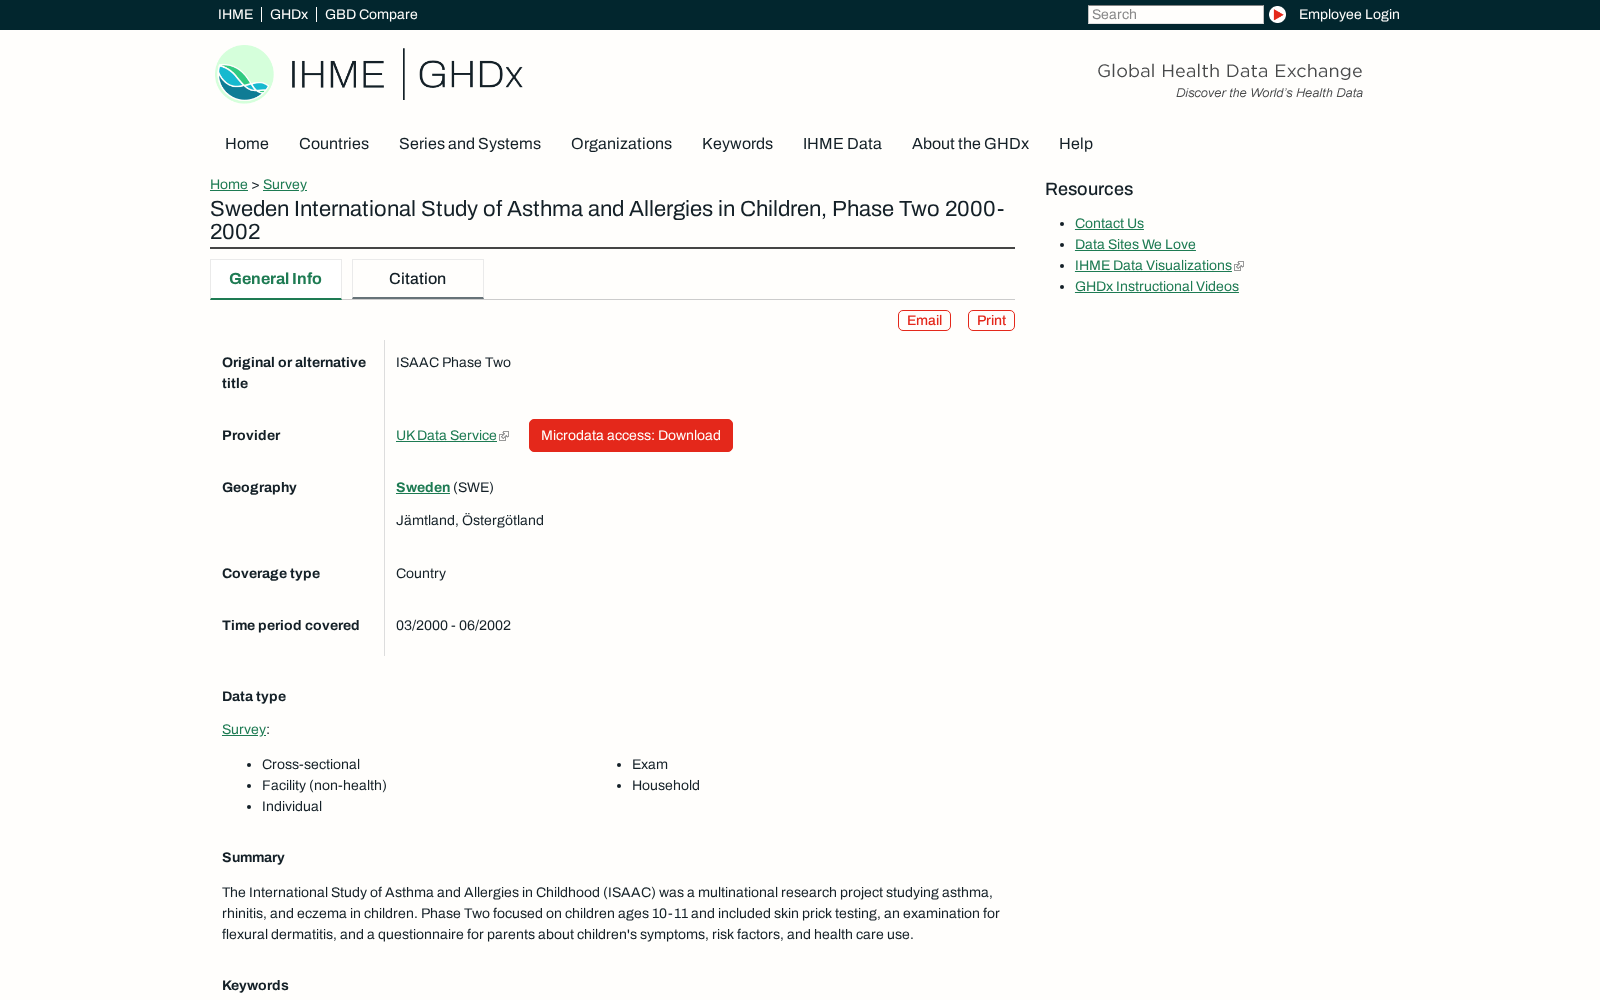Open the UK Data Service provider link
The width and height of the screenshot is (1600, 1000).
(446, 435)
